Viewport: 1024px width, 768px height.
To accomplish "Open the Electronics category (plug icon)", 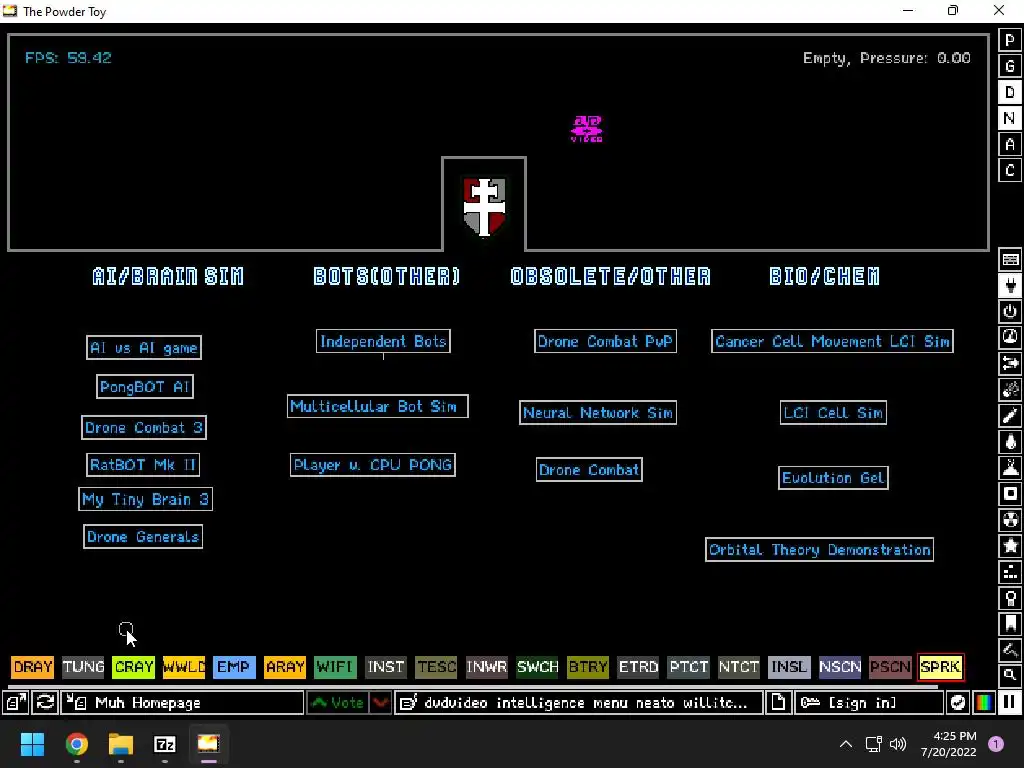I will [x=1010, y=285].
